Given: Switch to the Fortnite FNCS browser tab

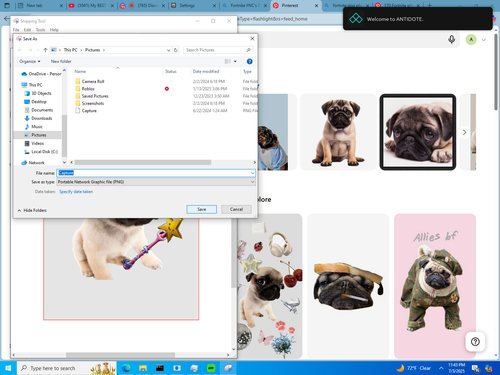Looking at the screenshot, I should click(x=244, y=6).
